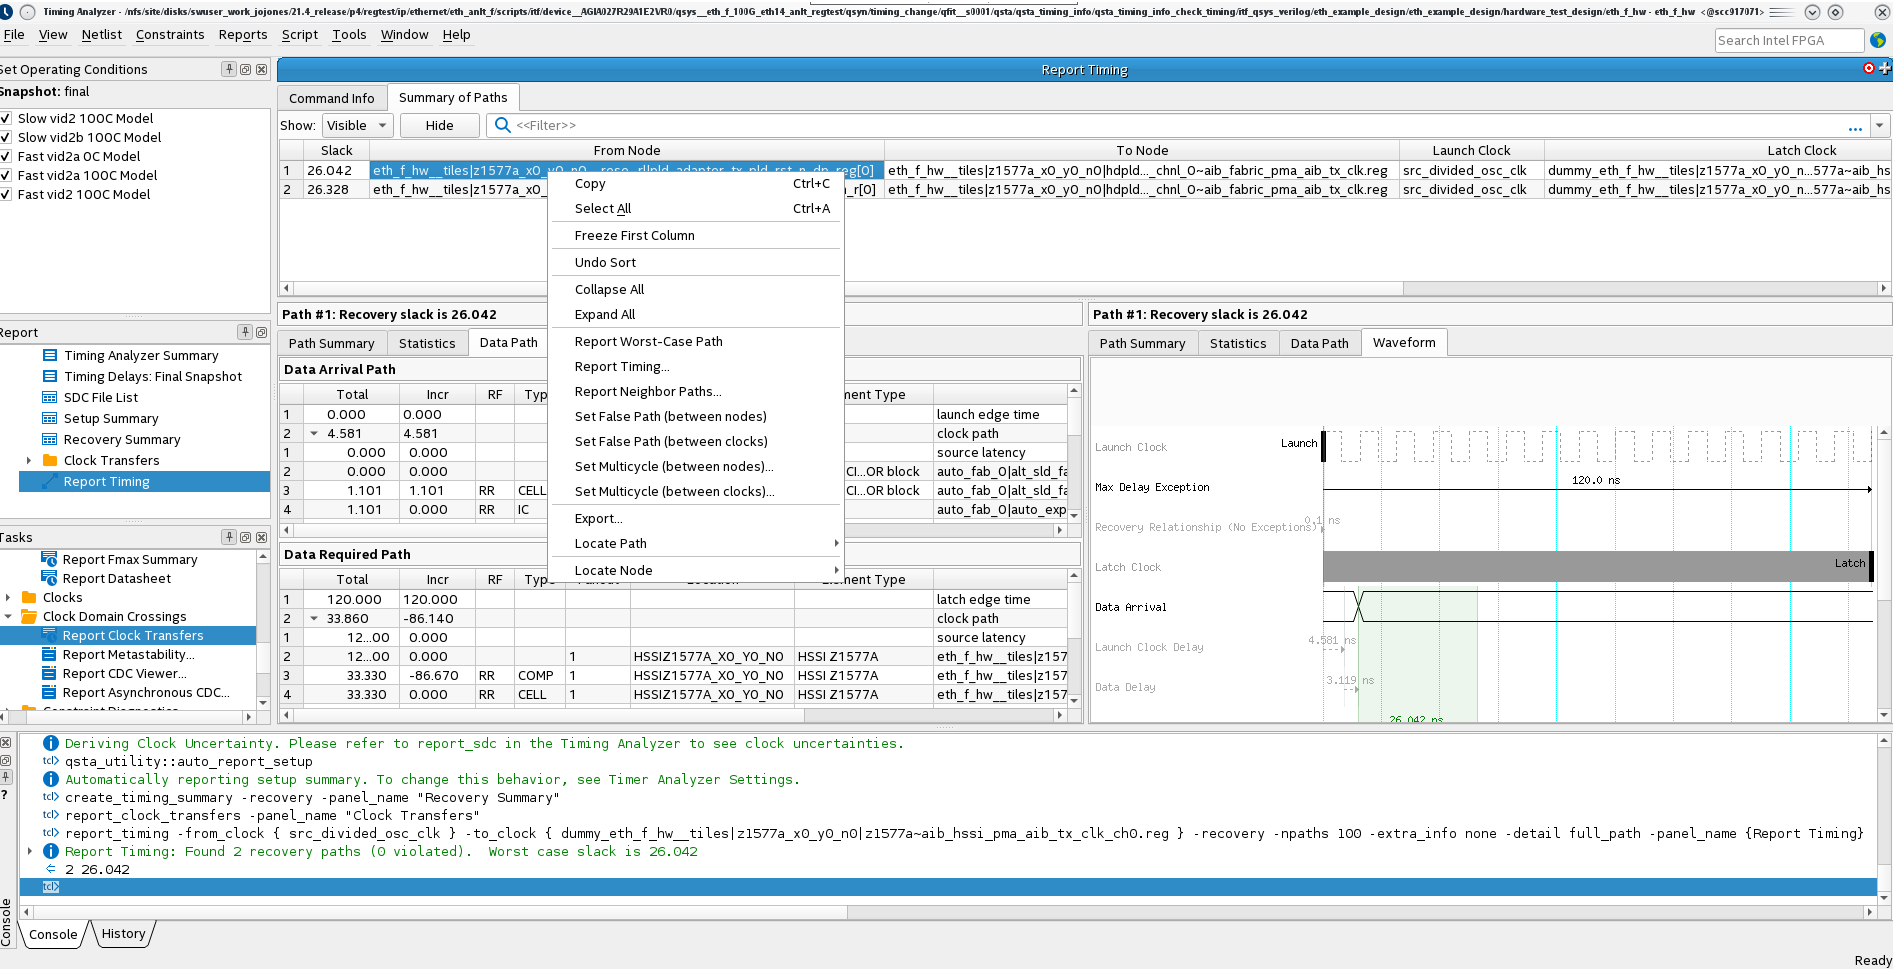Click the red target icon in Report Timing header

tap(1868, 68)
